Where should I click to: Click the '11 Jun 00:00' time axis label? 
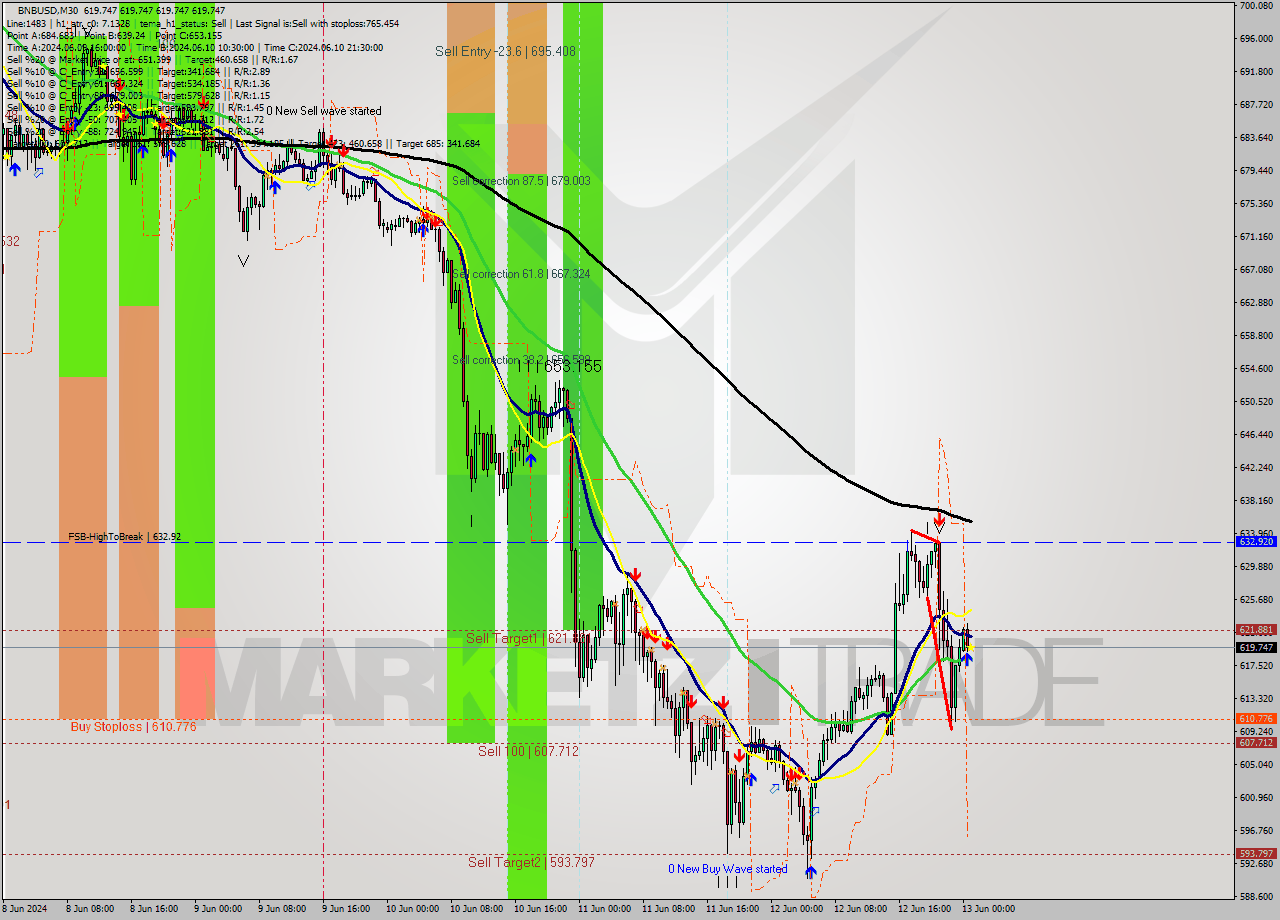603,909
